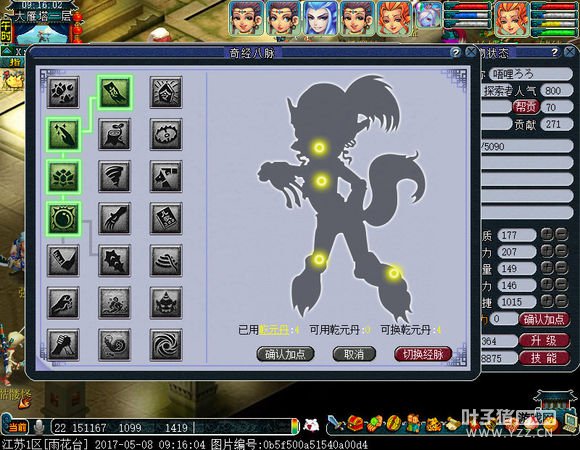Click the 当前 chat channel button

(x=16, y=428)
